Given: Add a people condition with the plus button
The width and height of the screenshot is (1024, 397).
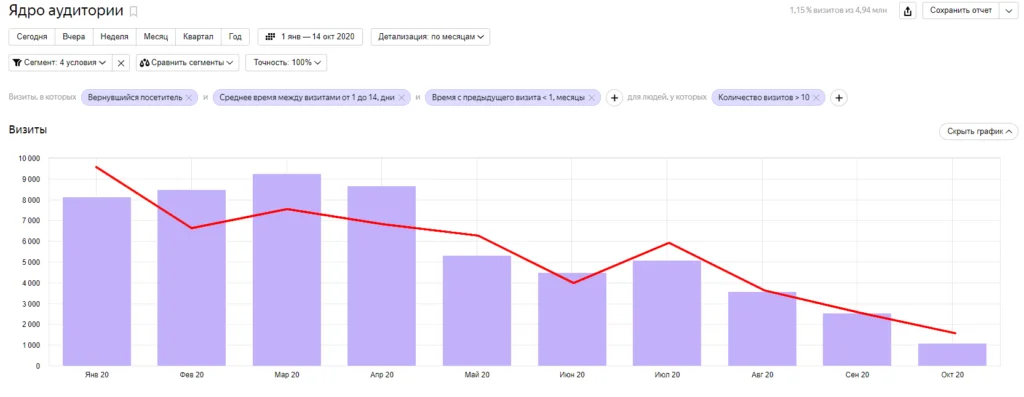Looking at the screenshot, I should (x=840, y=98).
